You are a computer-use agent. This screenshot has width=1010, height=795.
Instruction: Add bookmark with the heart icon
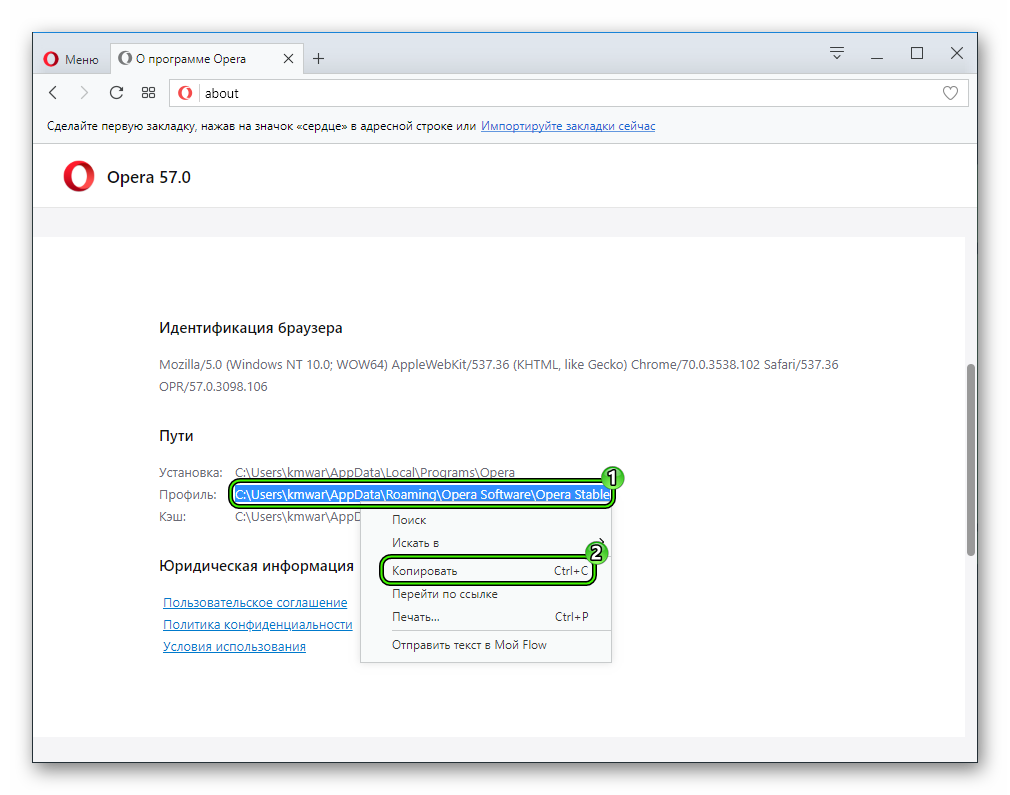[x=950, y=93]
